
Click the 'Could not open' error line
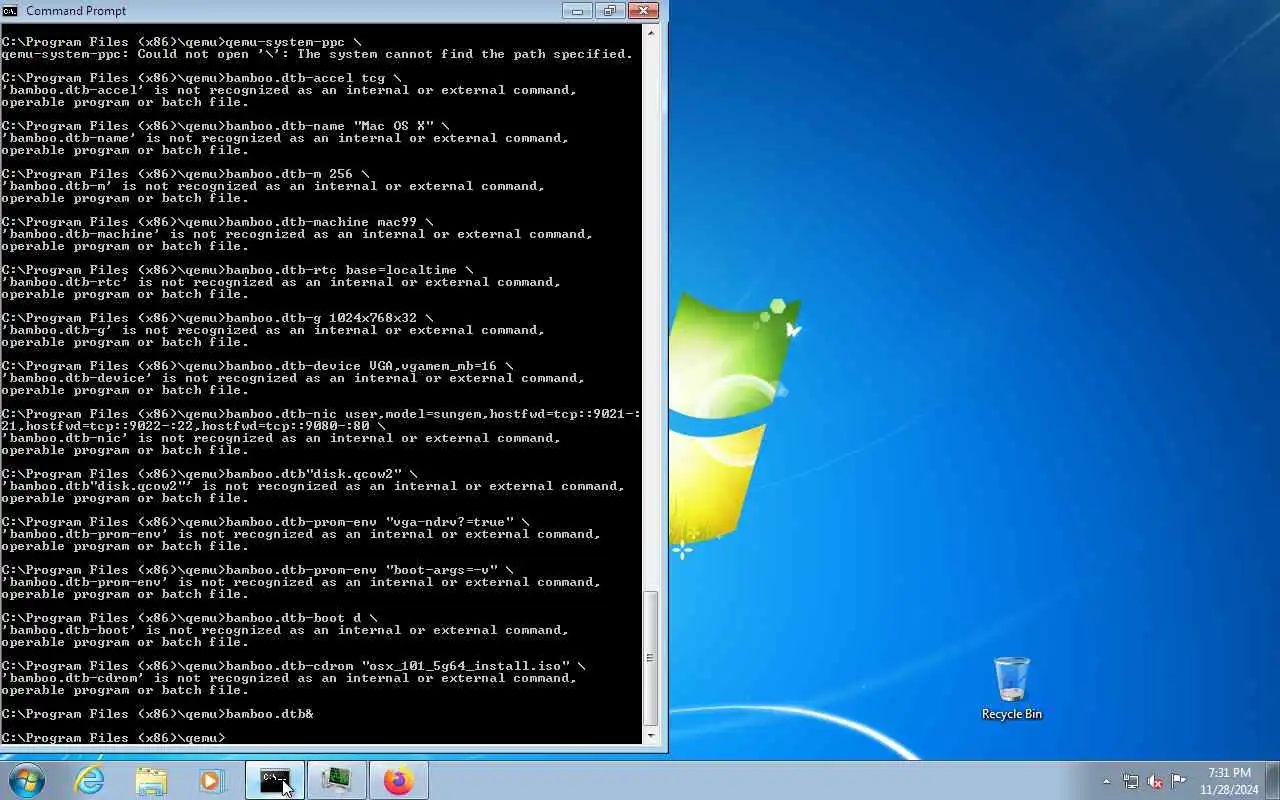317,54
